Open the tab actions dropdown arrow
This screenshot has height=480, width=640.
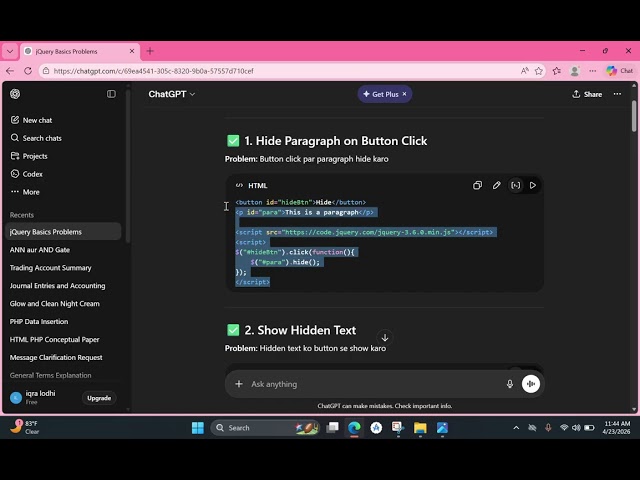10,51
